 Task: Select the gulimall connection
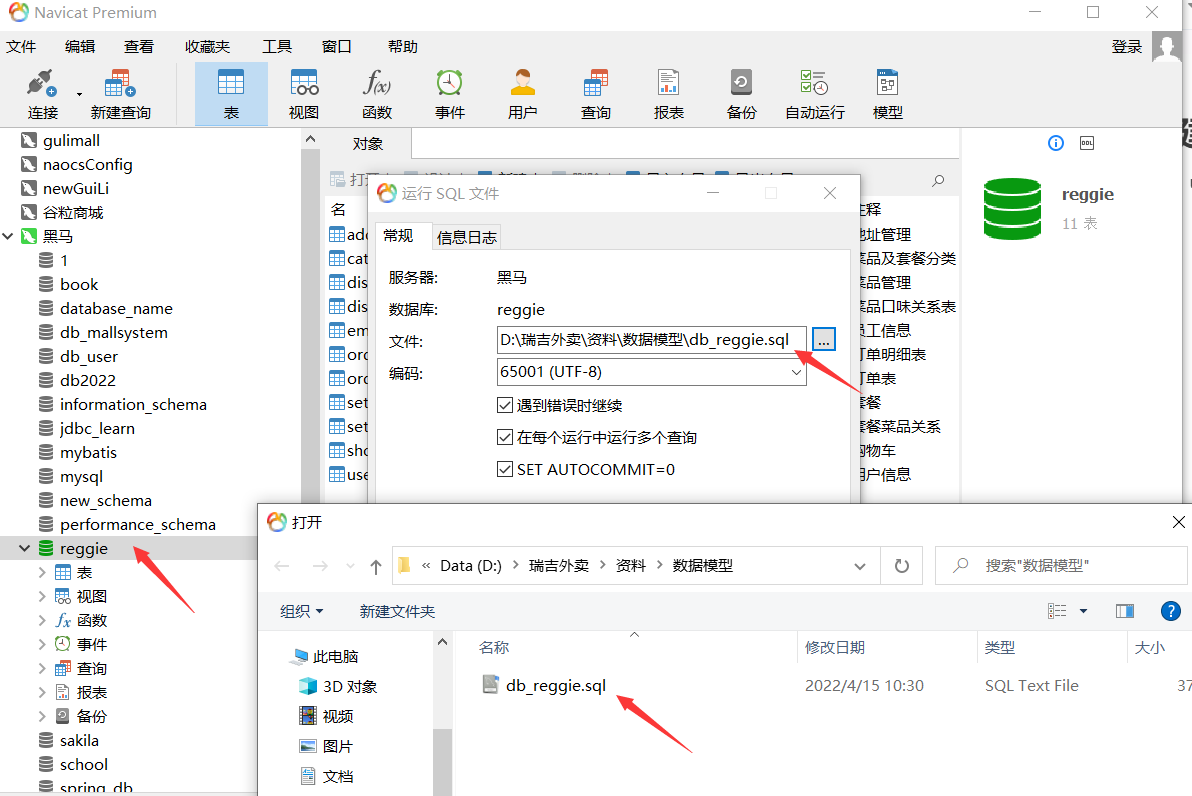[71, 141]
